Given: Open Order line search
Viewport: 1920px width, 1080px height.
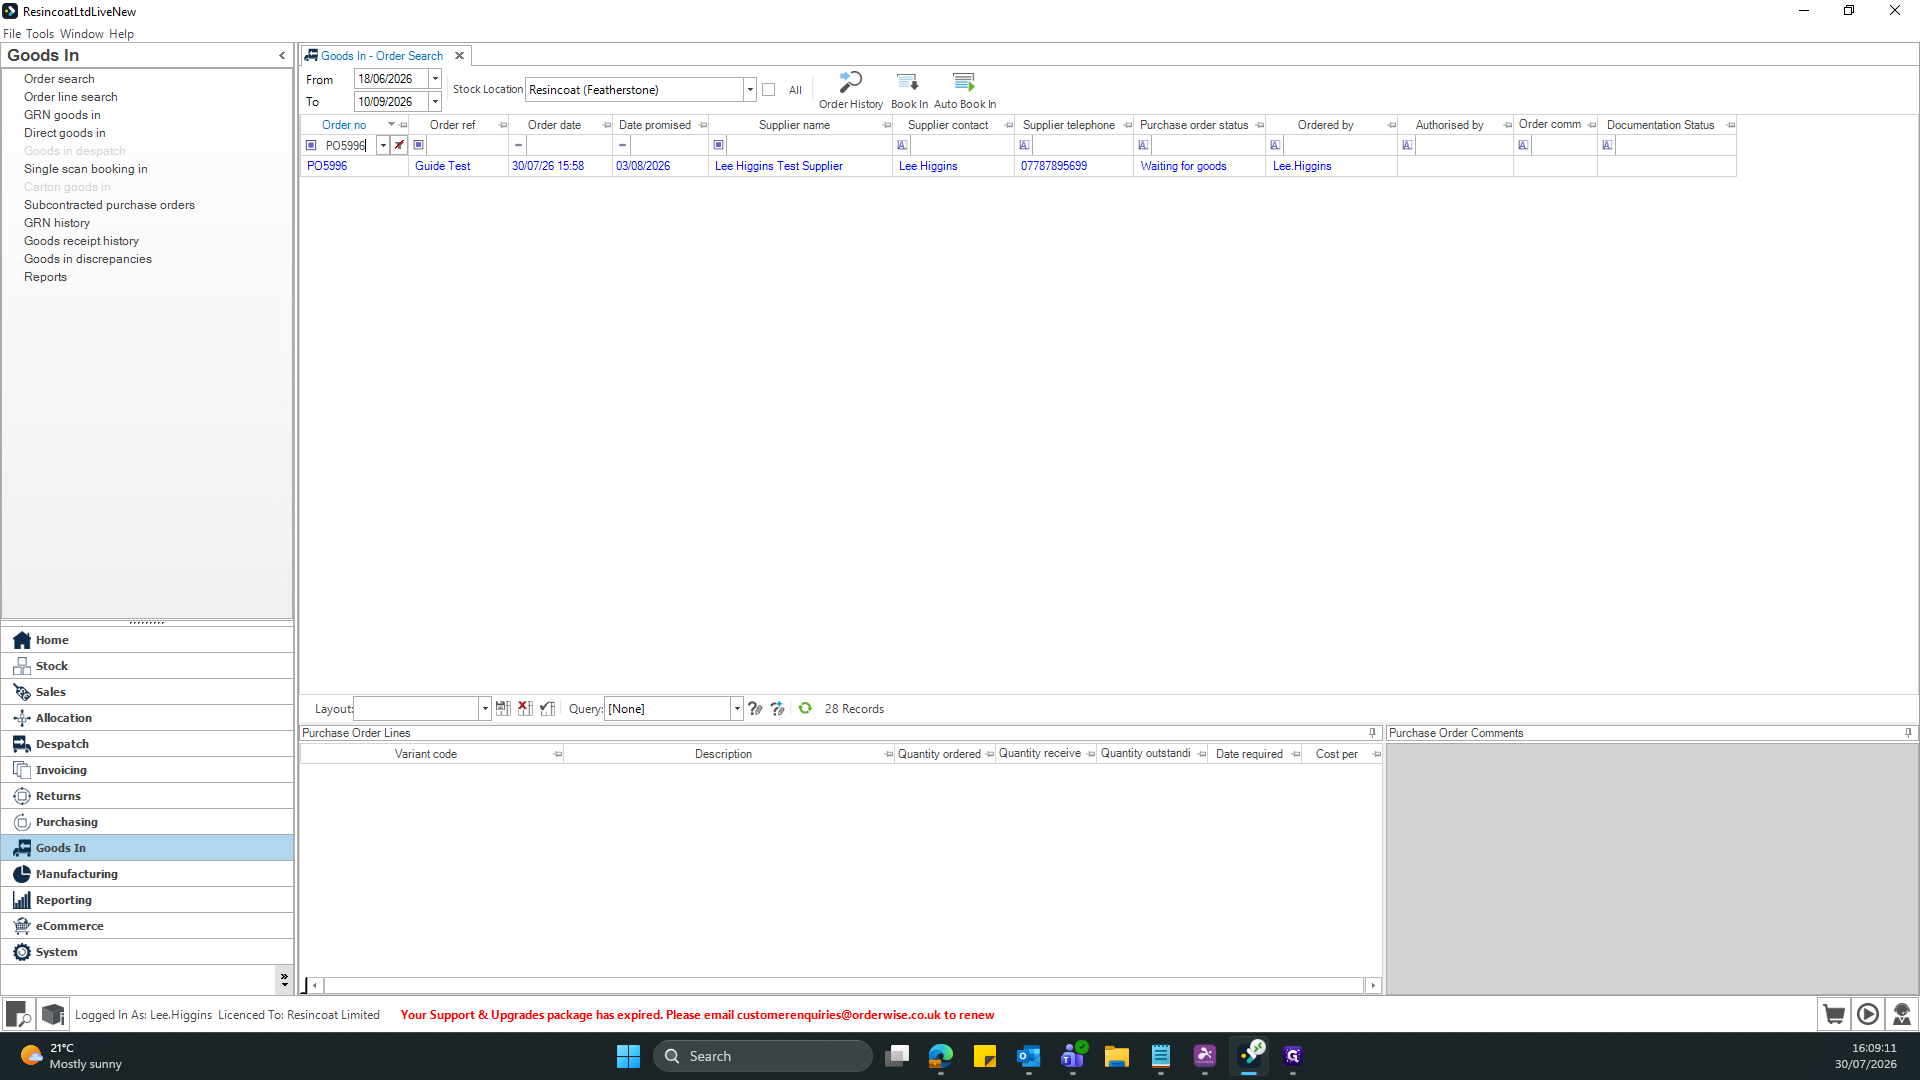Looking at the screenshot, I should 71,97.
